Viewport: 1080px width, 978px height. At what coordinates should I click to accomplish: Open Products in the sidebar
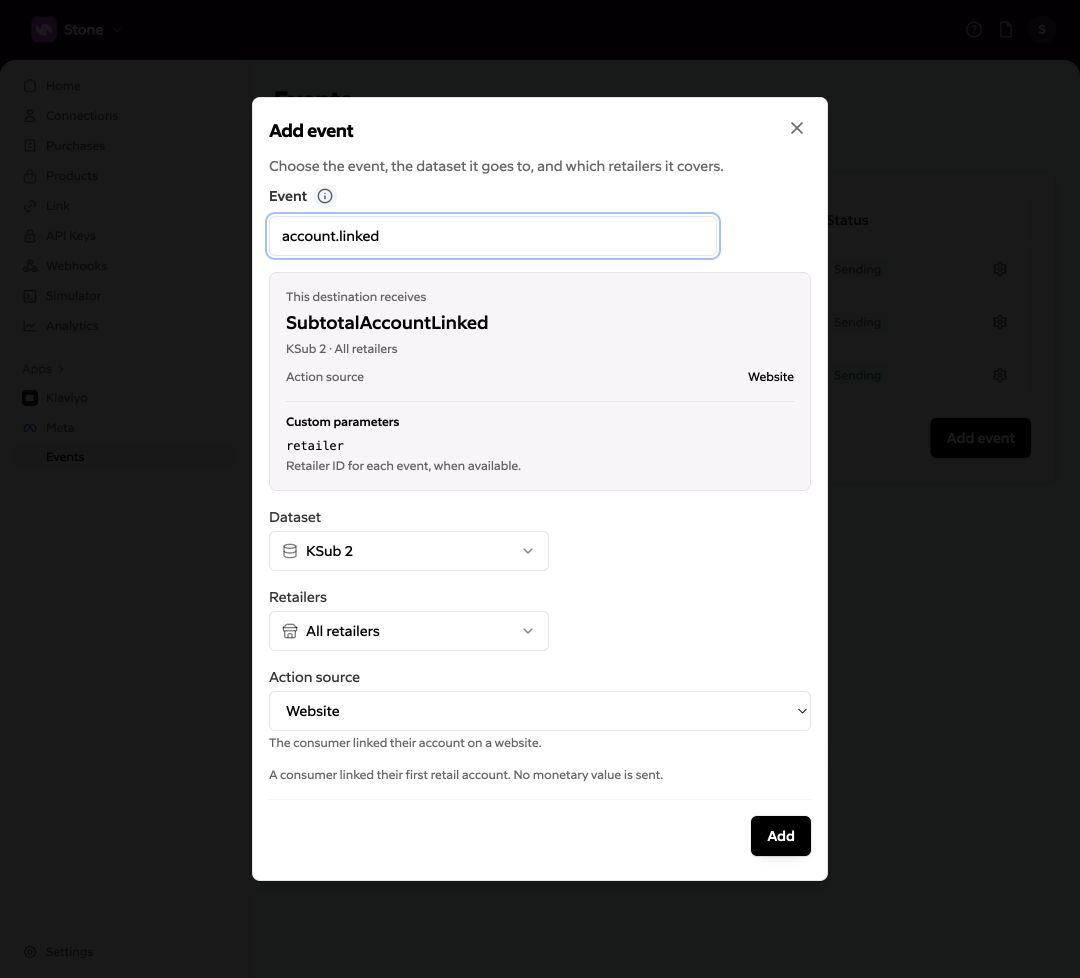tap(72, 176)
